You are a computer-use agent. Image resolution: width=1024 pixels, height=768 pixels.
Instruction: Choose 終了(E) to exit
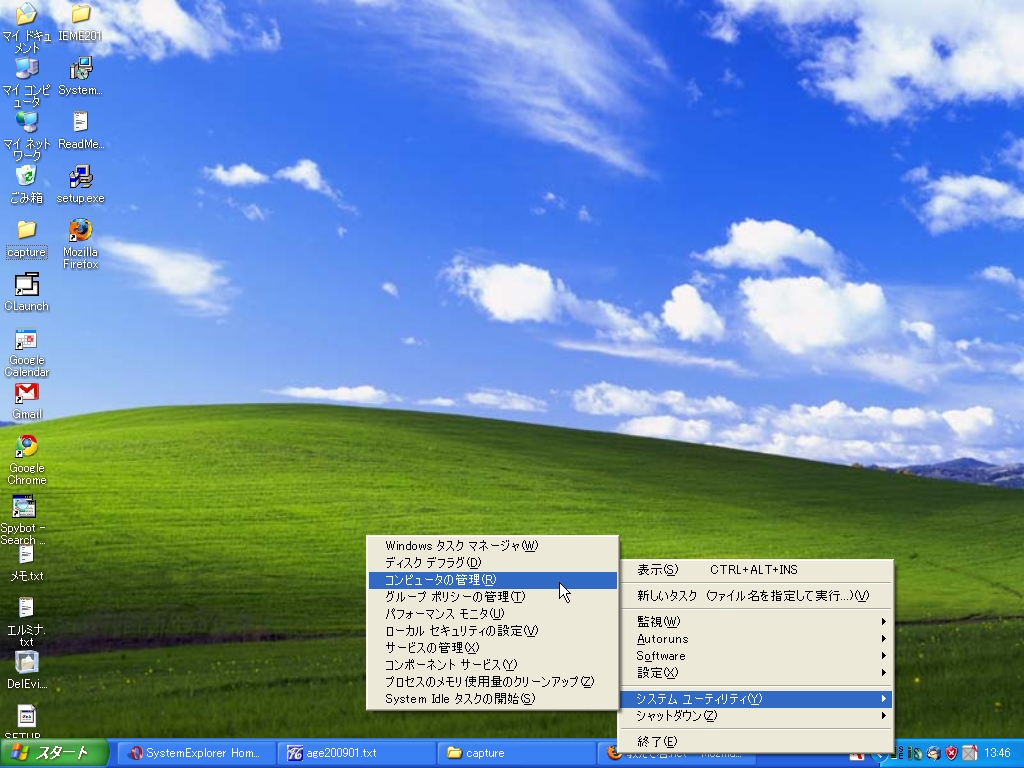click(x=756, y=742)
